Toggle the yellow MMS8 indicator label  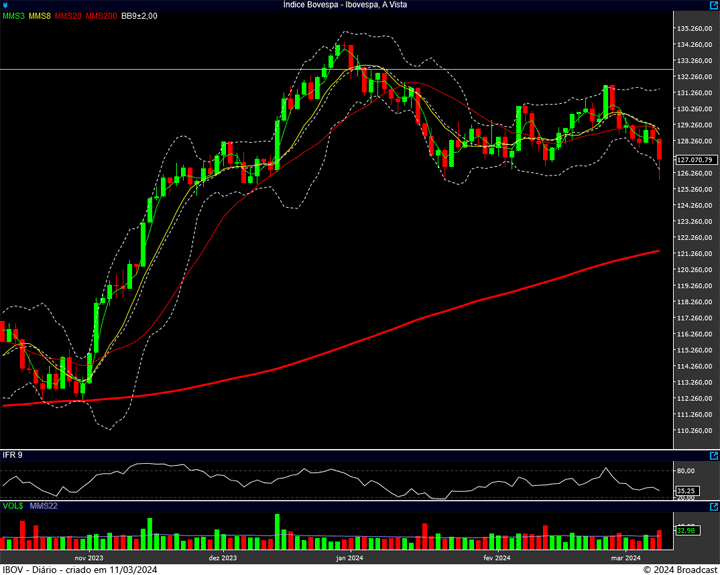[x=40, y=16]
